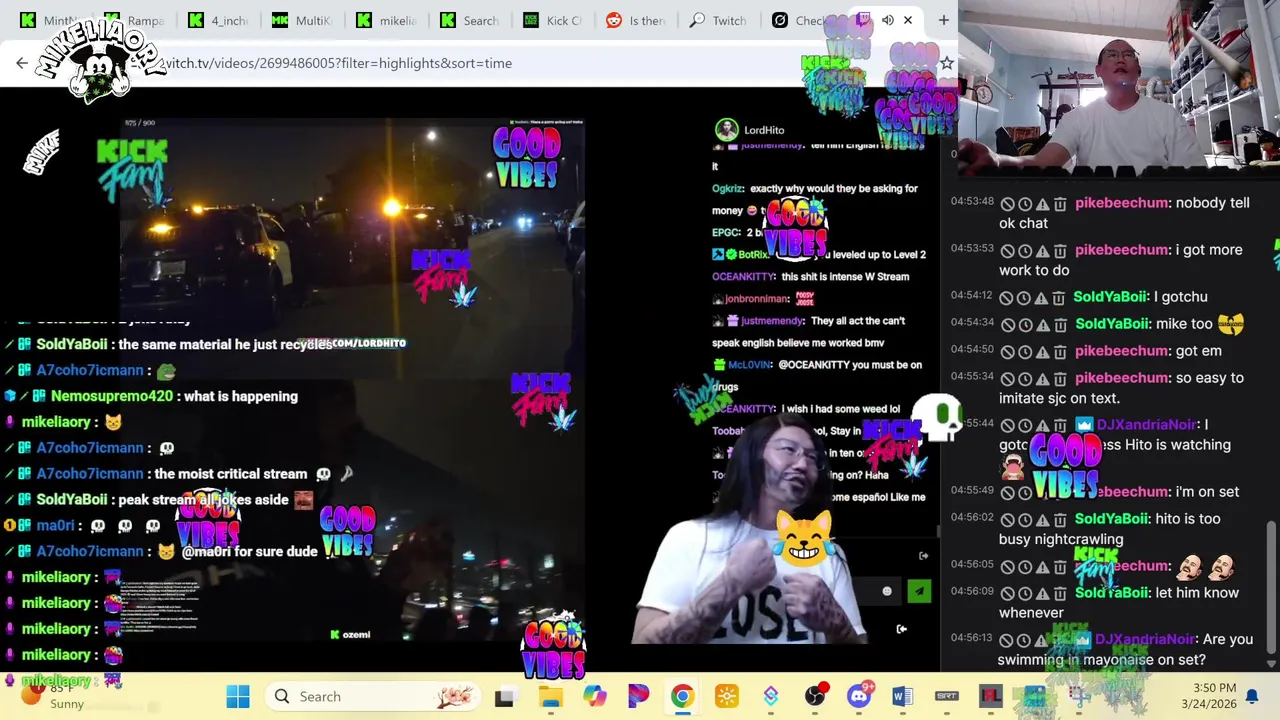
Task: Go back with the browser back arrow
Action: click(22, 63)
